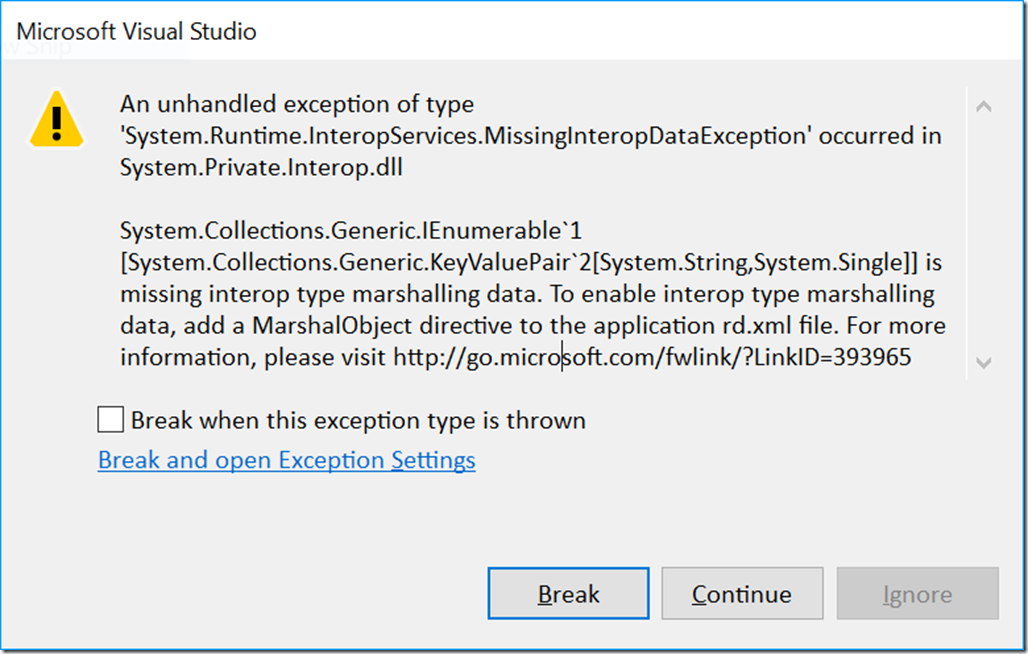1028x654 pixels.
Task: Click the checkbox label text about exception type
Action: click(358, 420)
